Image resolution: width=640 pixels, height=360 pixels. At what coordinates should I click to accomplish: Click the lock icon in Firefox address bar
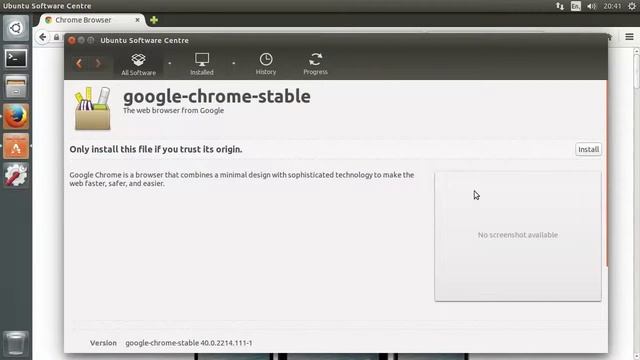point(57,37)
